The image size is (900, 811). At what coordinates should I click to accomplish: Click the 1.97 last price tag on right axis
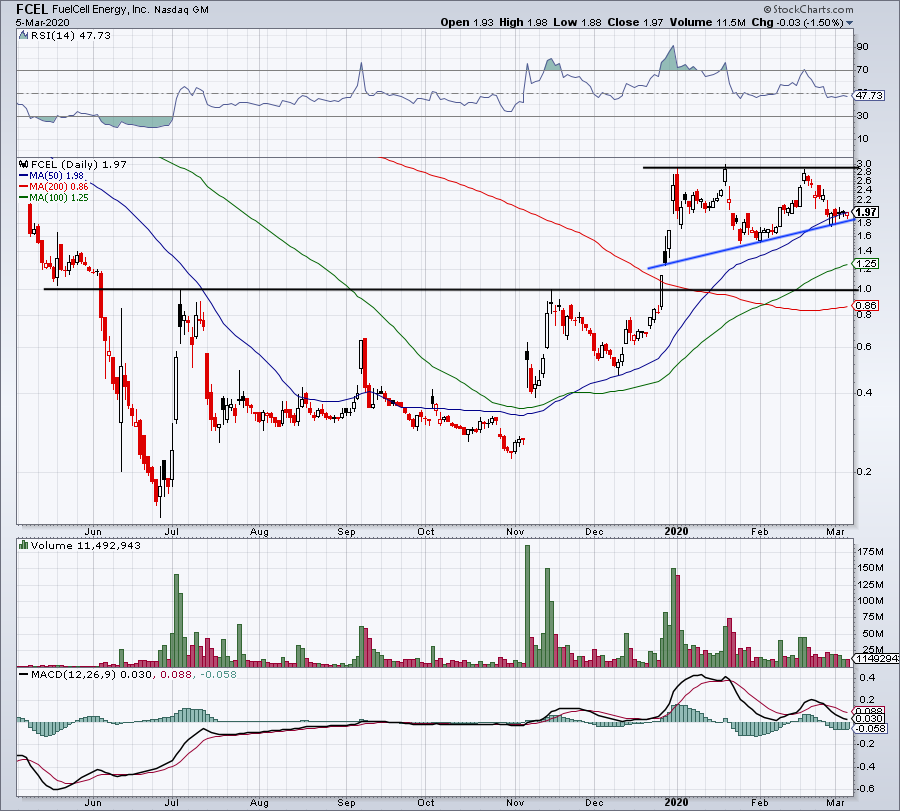coord(866,212)
